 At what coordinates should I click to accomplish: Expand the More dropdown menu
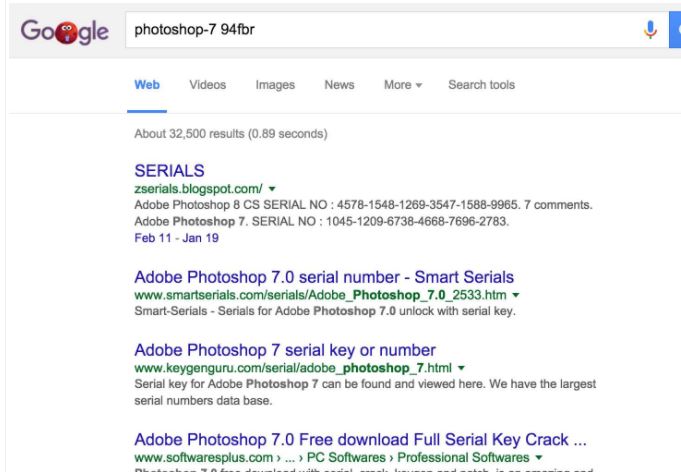pyautogui.click(x=403, y=85)
